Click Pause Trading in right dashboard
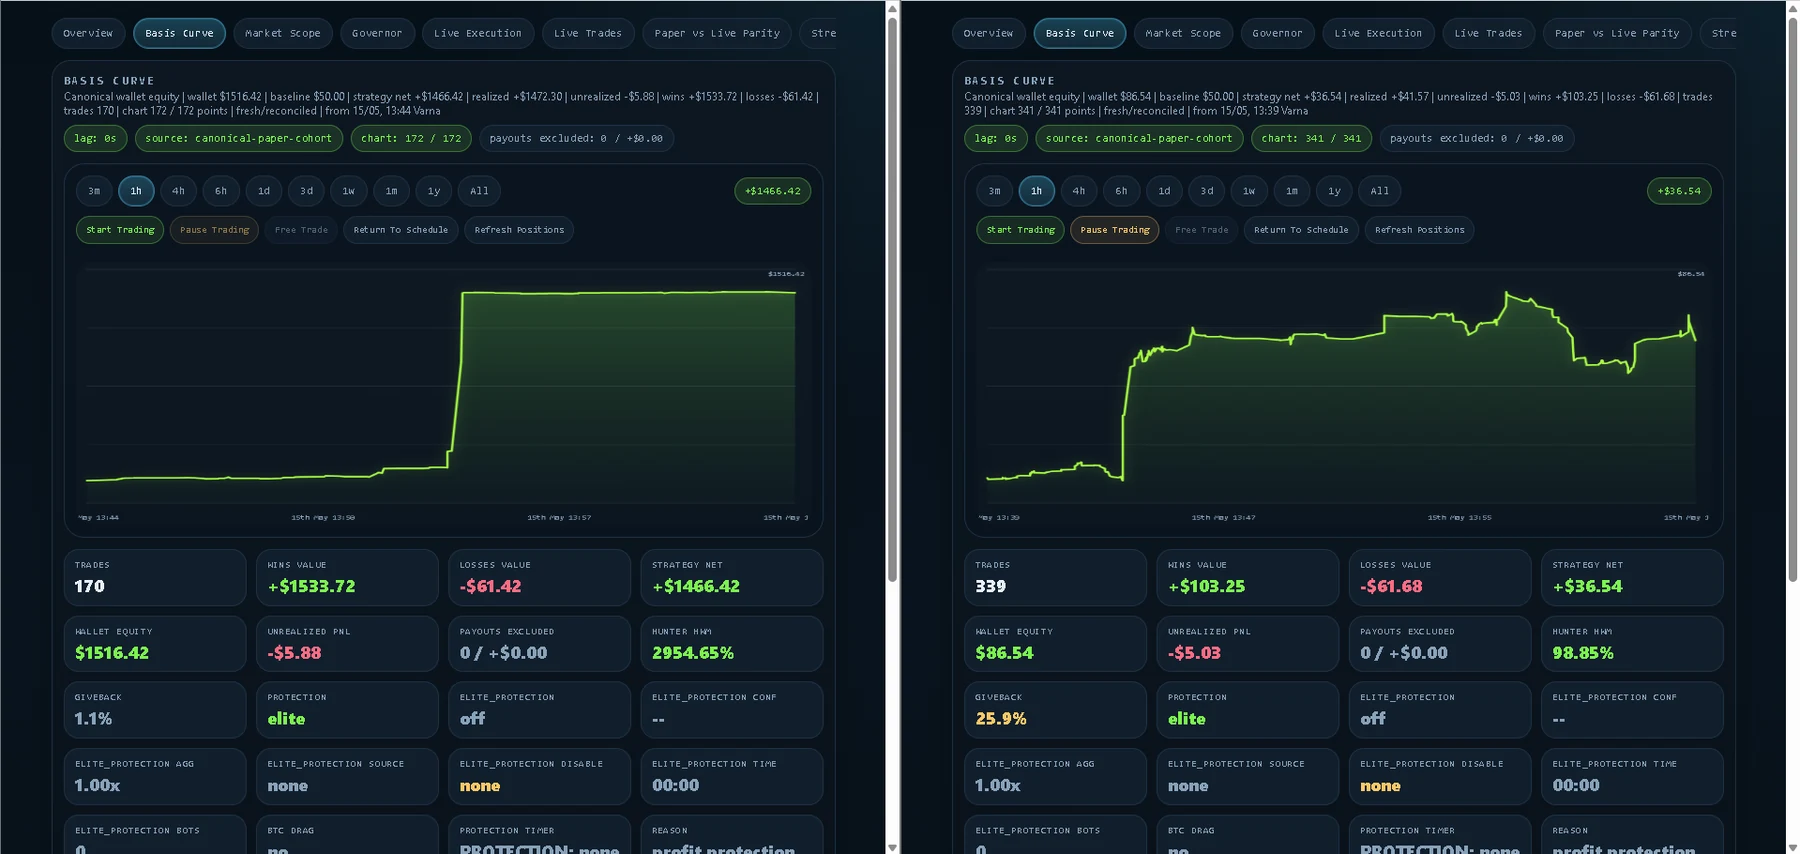Viewport: 1800px width, 854px height. [1114, 230]
